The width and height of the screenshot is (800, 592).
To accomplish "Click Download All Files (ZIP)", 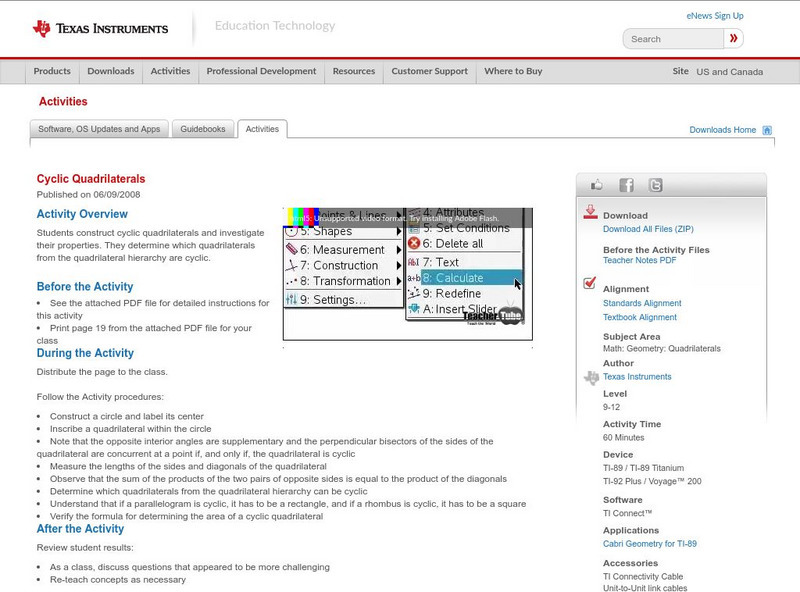I will pyautogui.click(x=648, y=229).
